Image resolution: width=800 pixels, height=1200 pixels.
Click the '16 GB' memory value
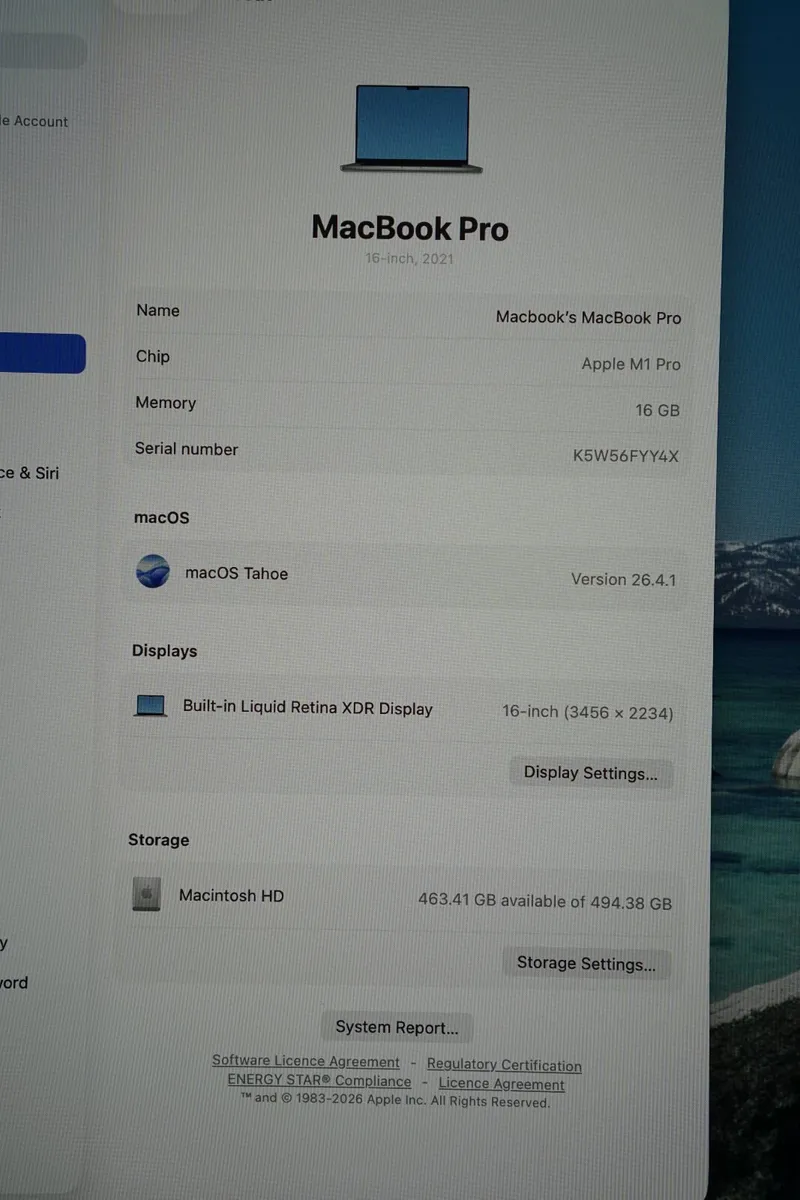tap(657, 410)
